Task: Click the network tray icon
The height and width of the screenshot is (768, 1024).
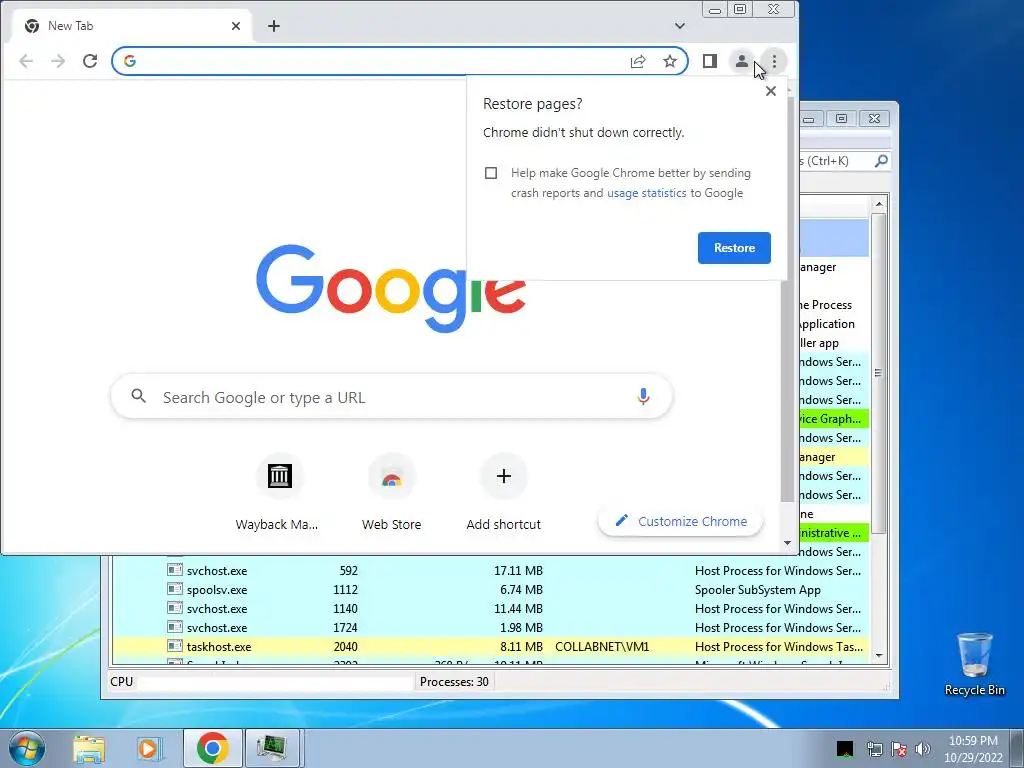Action: pos(874,749)
